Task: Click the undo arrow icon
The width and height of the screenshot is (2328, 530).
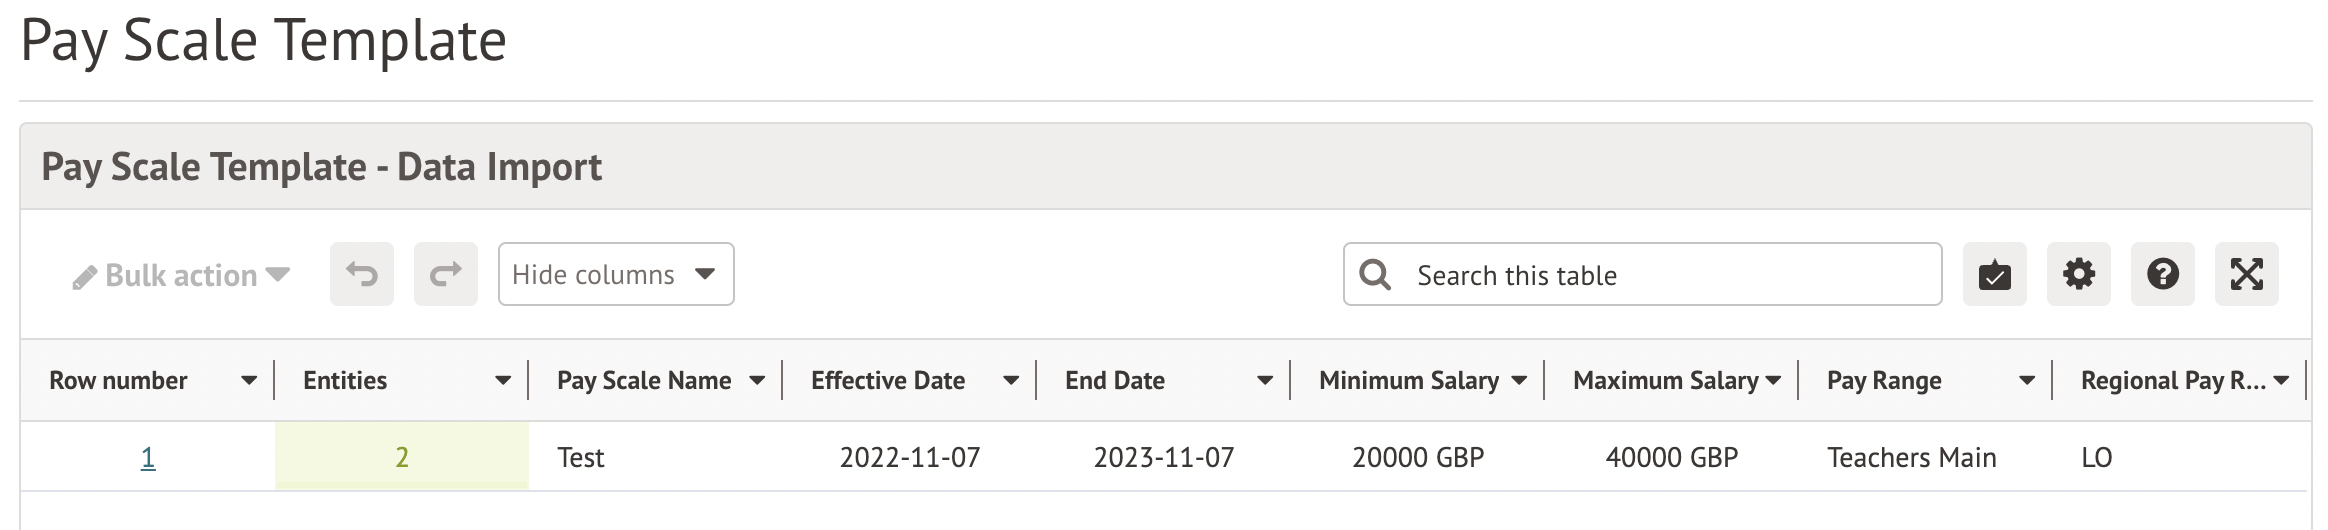Action: tap(362, 274)
